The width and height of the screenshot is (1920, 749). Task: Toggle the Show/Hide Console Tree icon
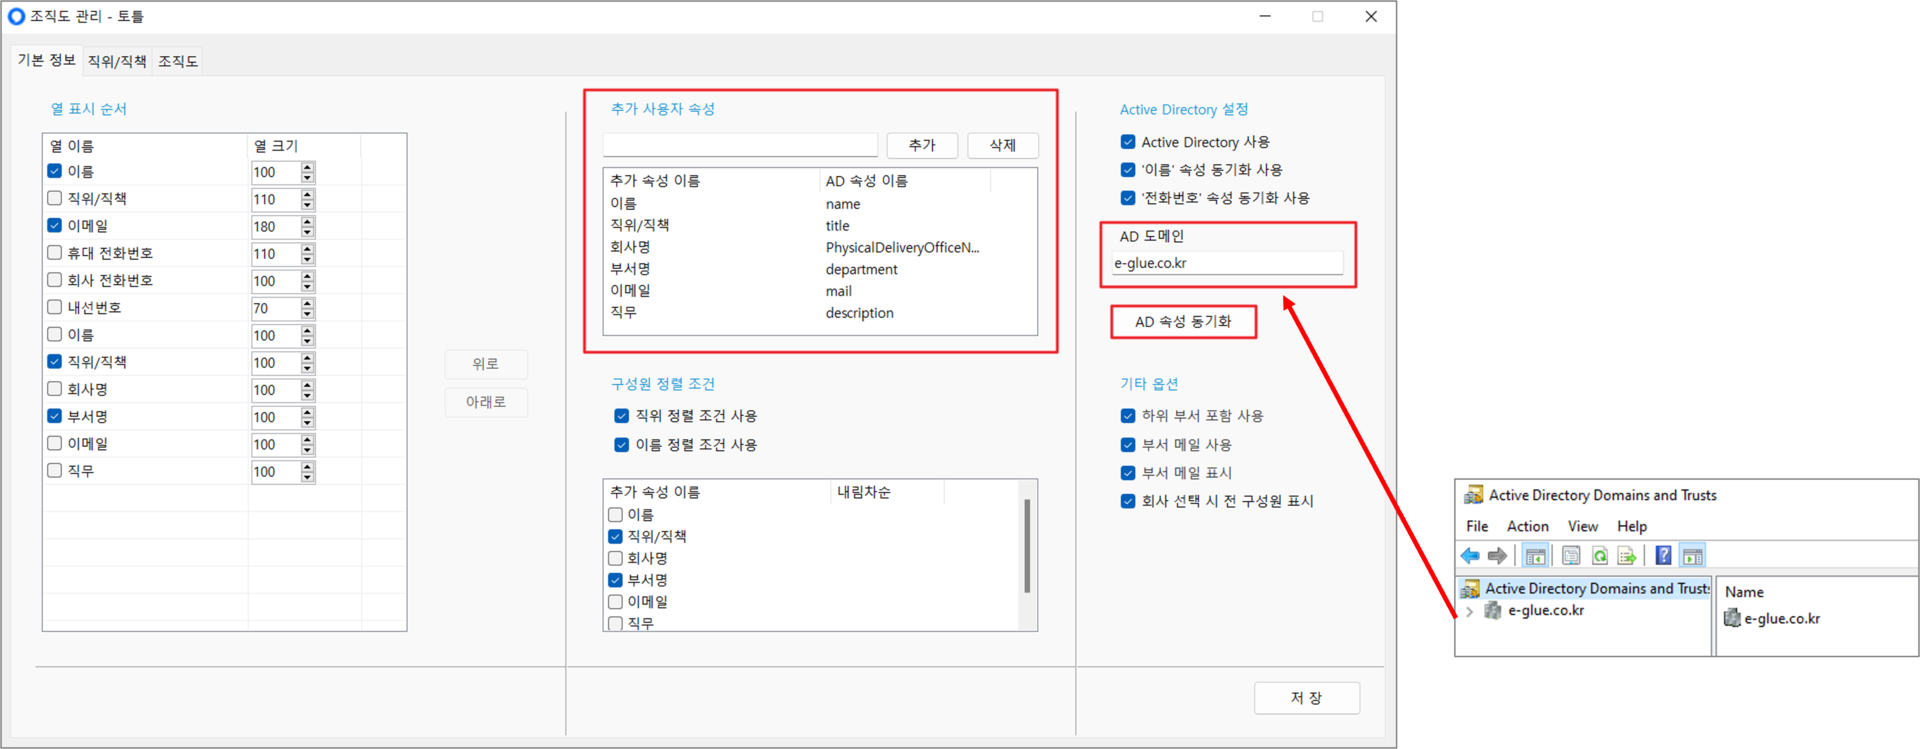pyautogui.click(x=1535, y=556)
